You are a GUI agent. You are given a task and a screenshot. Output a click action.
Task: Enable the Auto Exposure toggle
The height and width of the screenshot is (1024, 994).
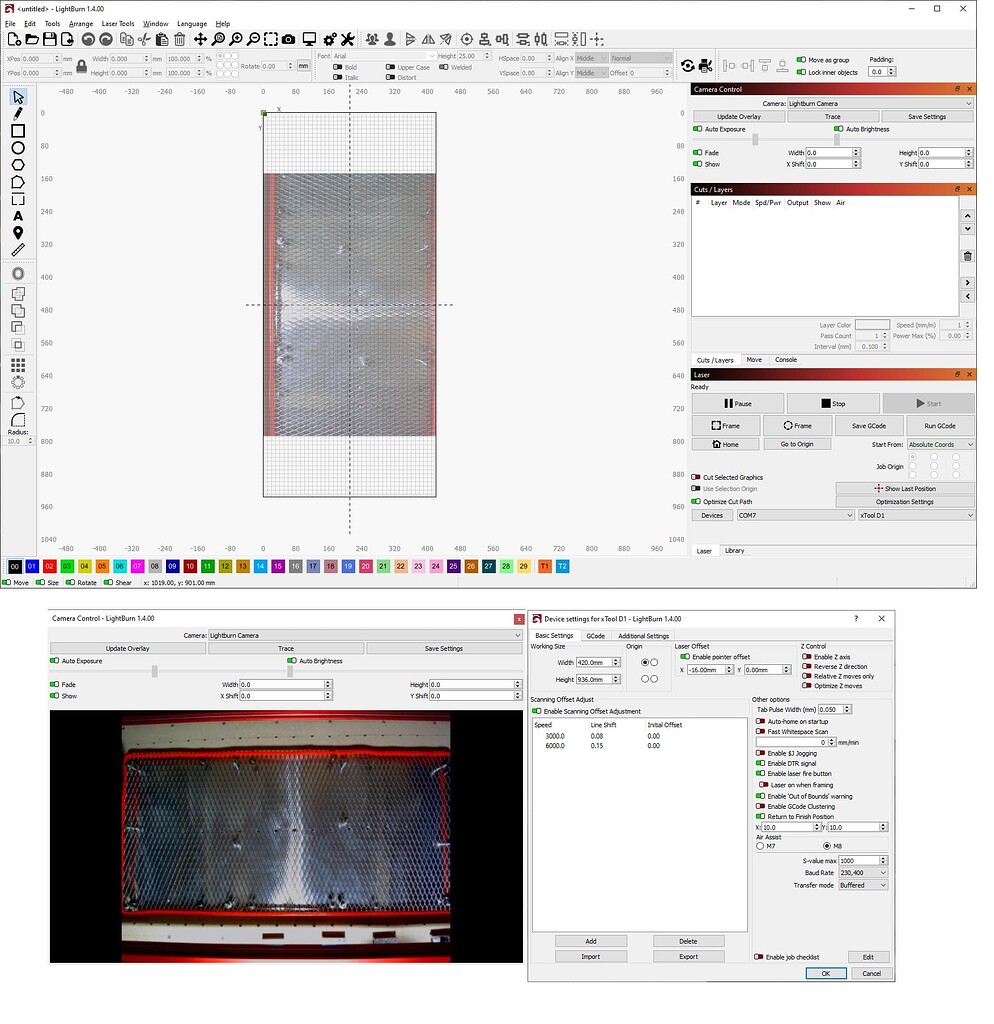coord(697,129)
